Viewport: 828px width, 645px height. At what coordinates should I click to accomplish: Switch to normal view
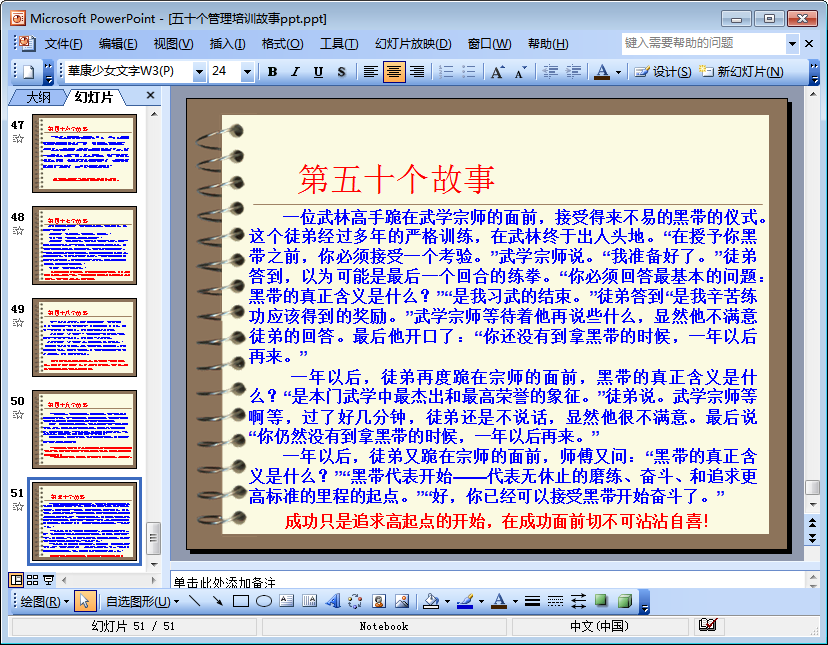click(16, 580)
